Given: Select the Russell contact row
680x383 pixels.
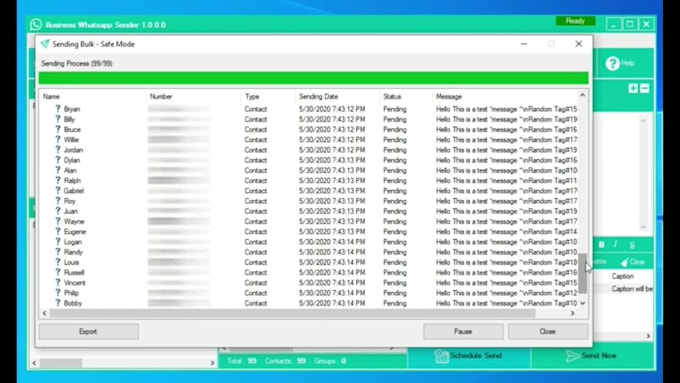Looking at the screenshot, I should pyautogui.click(x=309, y=272).
